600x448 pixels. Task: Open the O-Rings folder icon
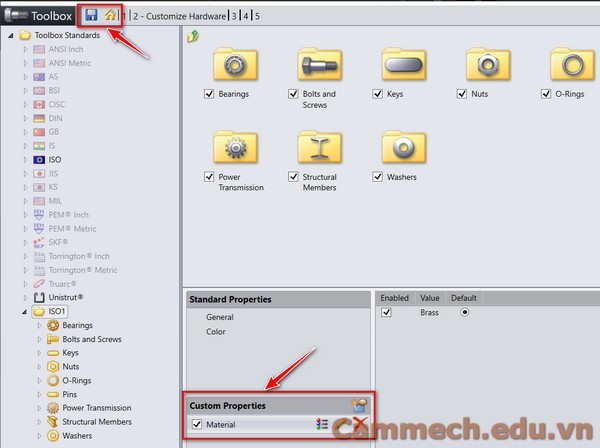pos(572,64)
